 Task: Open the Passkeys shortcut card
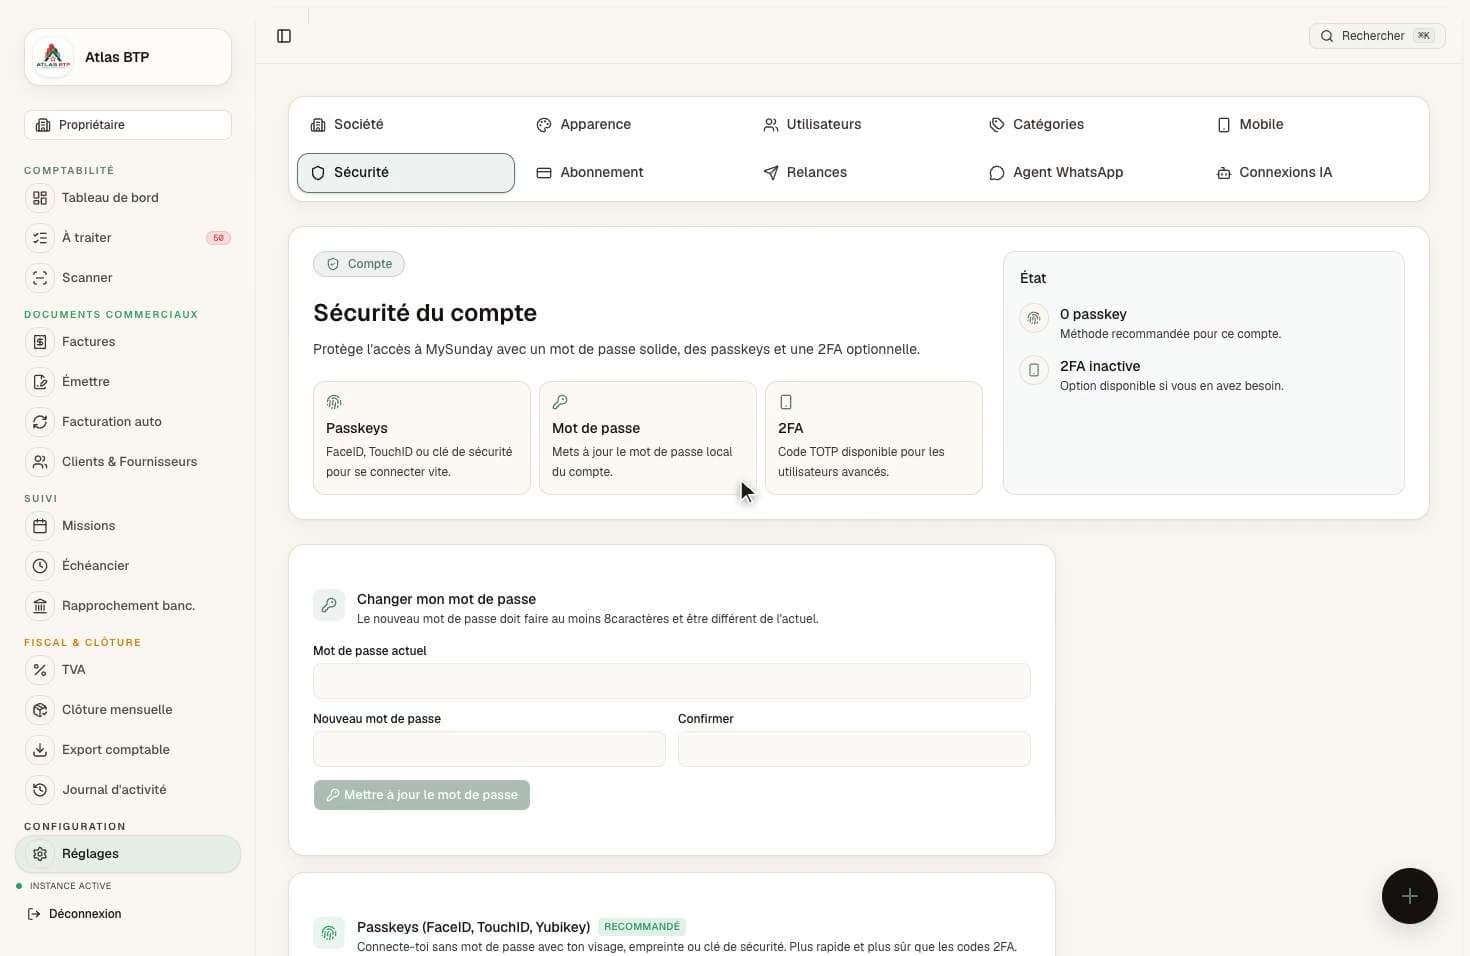point(422,438)
